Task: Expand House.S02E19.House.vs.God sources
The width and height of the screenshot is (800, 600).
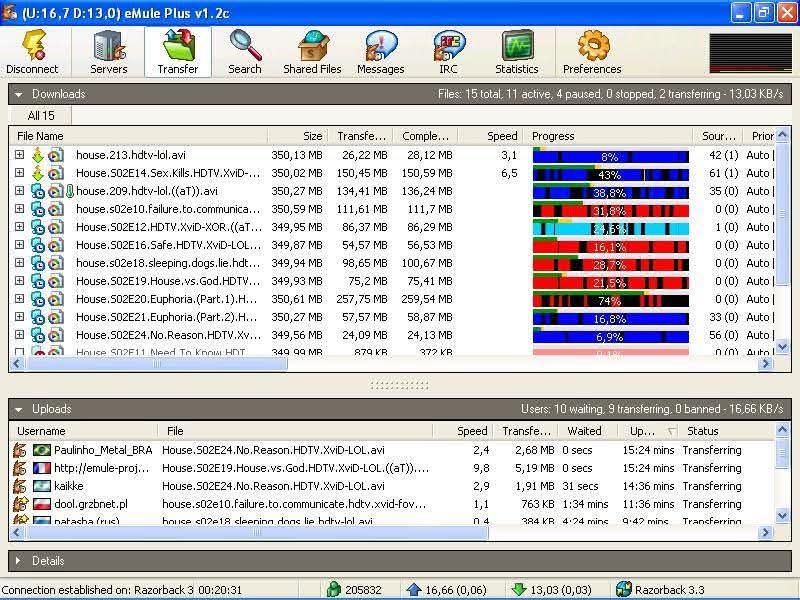Action: [19, 281]
